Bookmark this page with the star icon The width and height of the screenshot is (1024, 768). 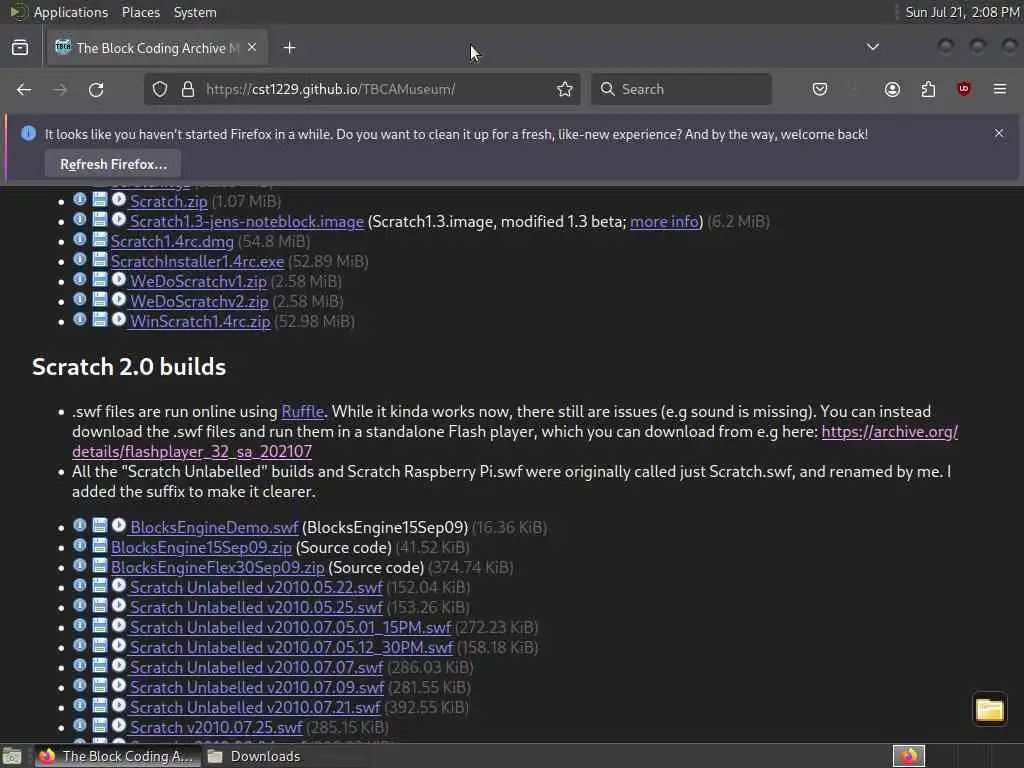click(565, 89)
